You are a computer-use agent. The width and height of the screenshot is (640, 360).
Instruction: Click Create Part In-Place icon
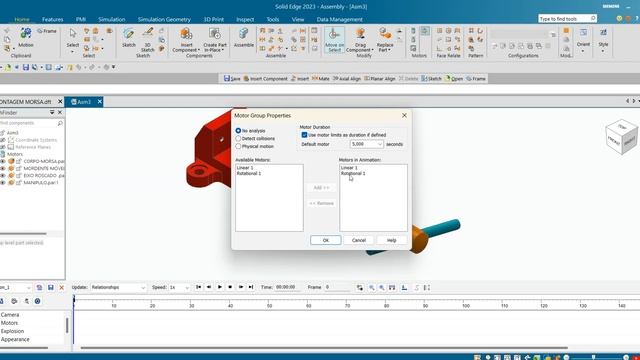click(x=215, y=34)
